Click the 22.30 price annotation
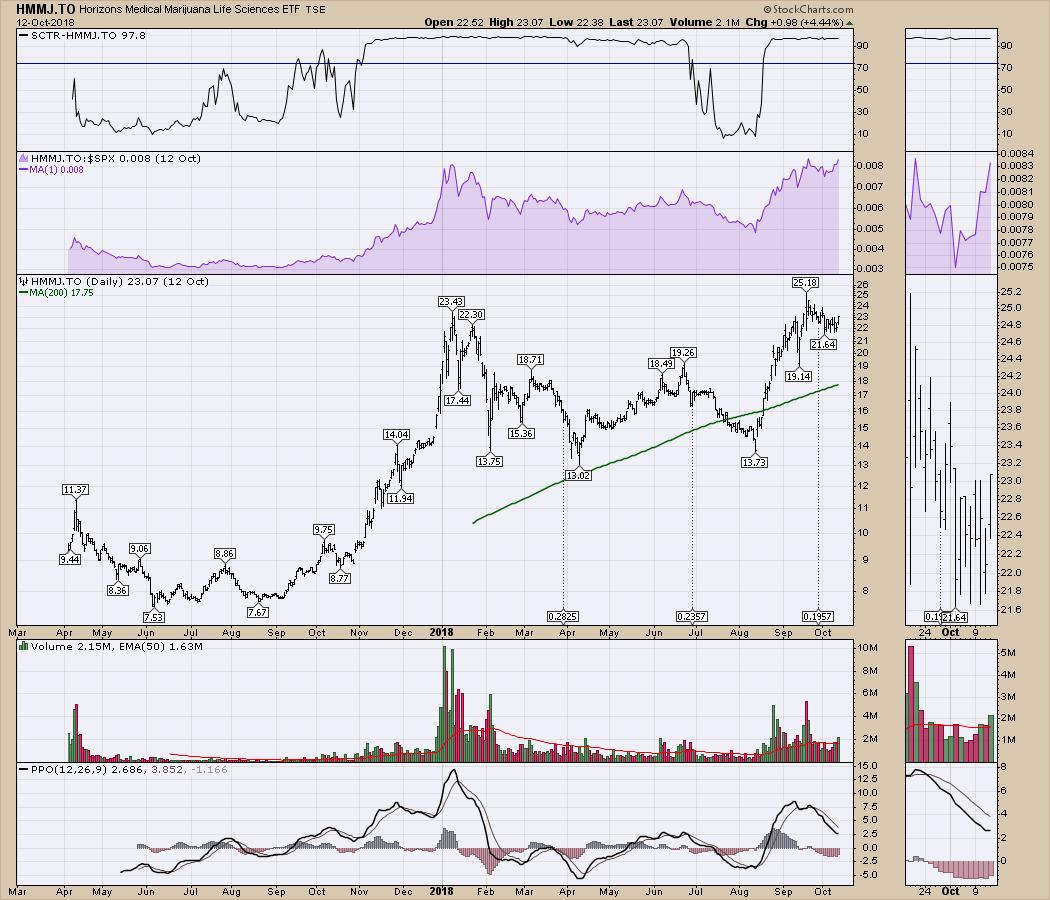This screenshot has width=1050, height=900. 471,315
